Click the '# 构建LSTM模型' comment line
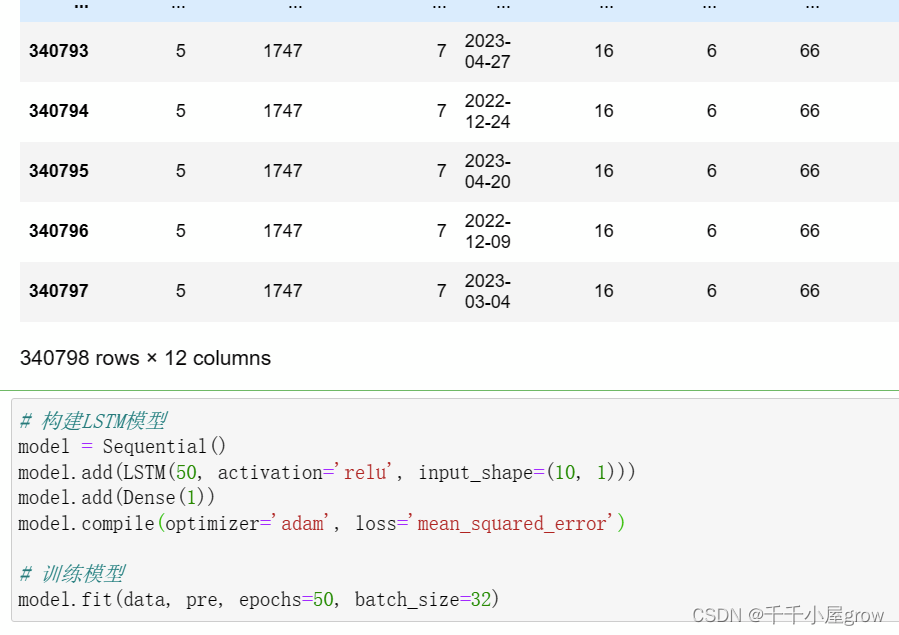Screen dimensions: 899x635 click(92, 421)
